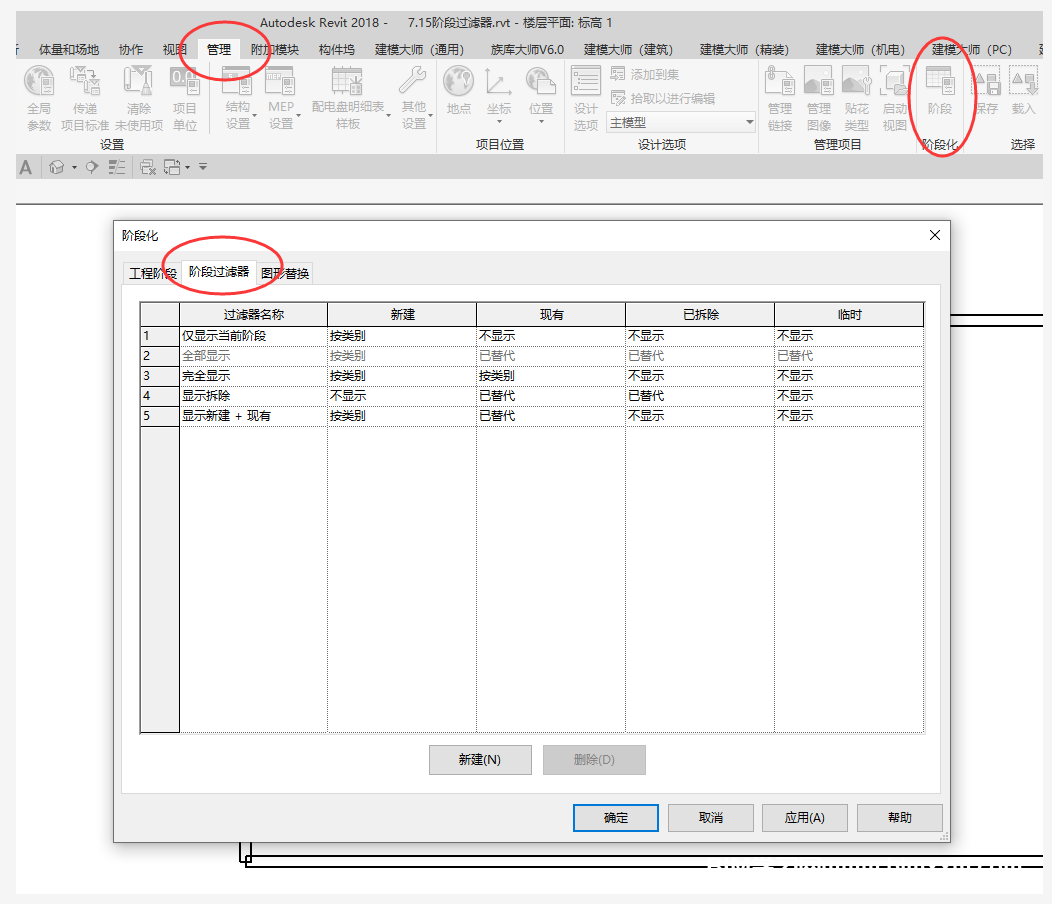Switch to the 图形替换 tab
This screenshot has width=1052, height=904.
286,273
